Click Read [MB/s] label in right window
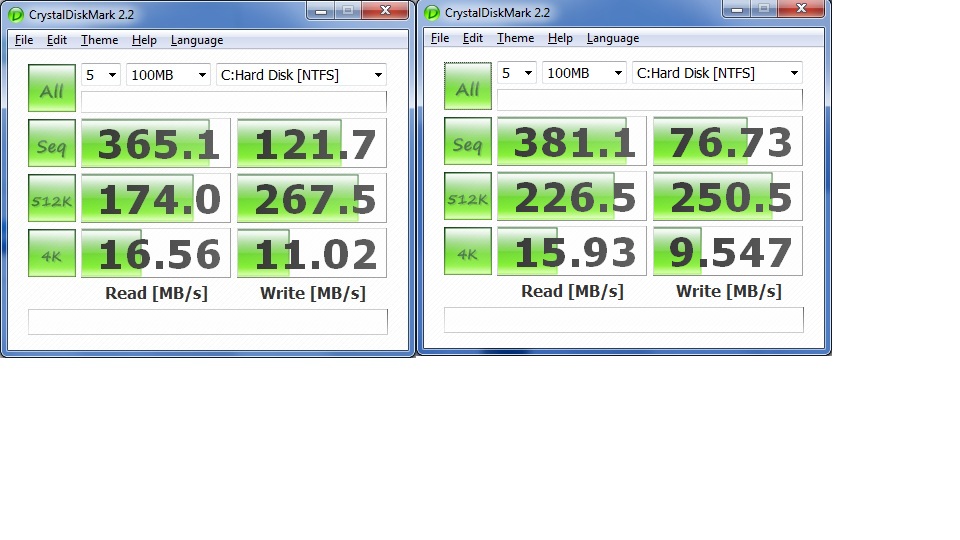960x540 pixels. coord(572,291)
